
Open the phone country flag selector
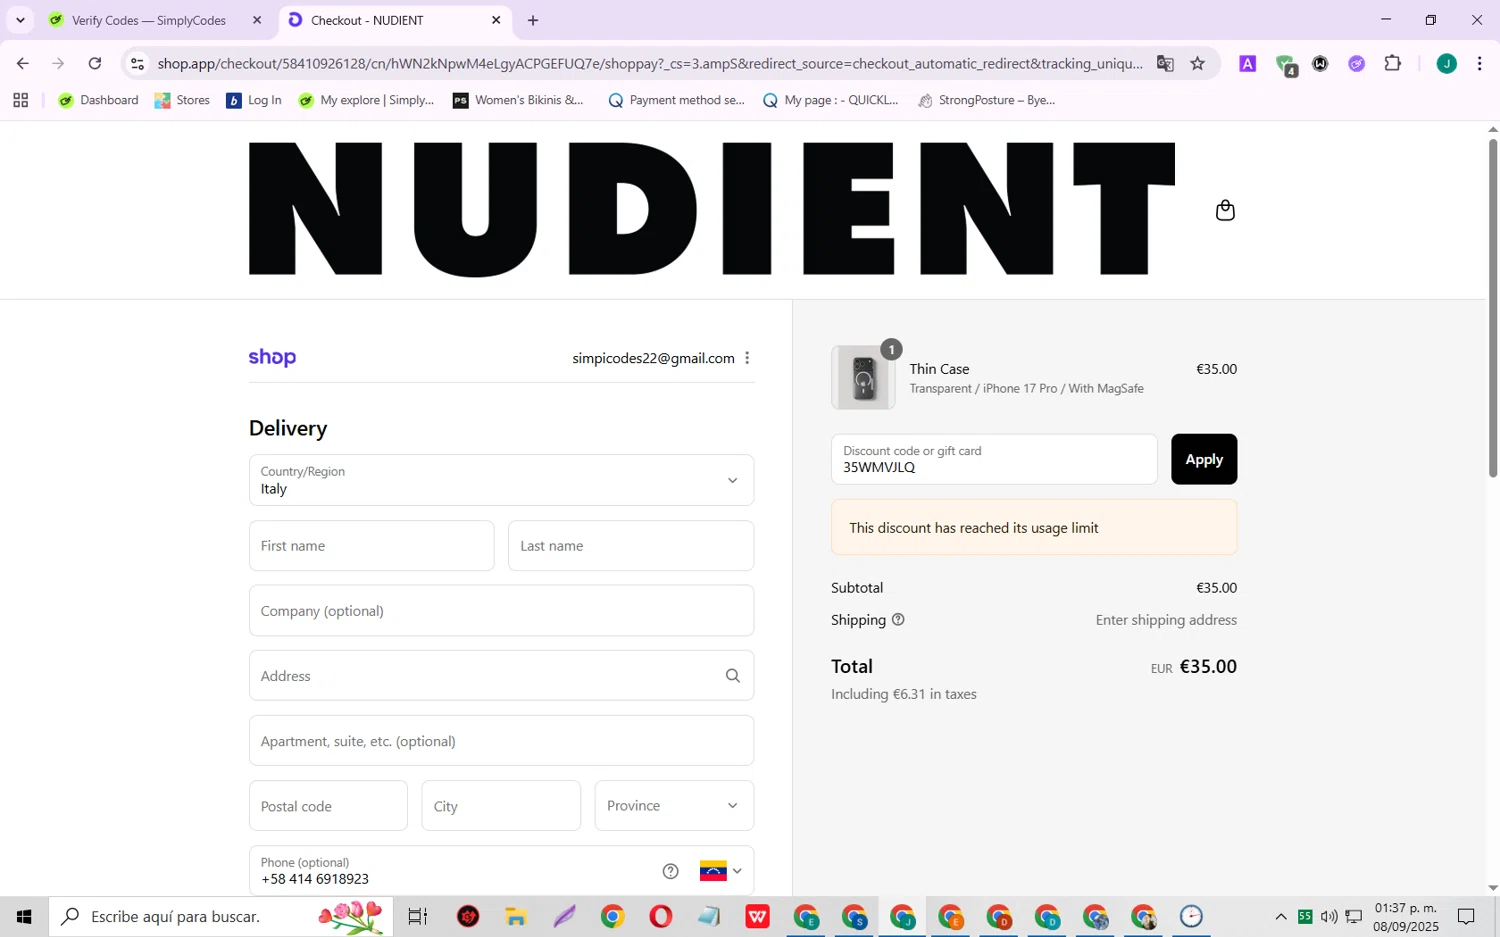(721, 871)
